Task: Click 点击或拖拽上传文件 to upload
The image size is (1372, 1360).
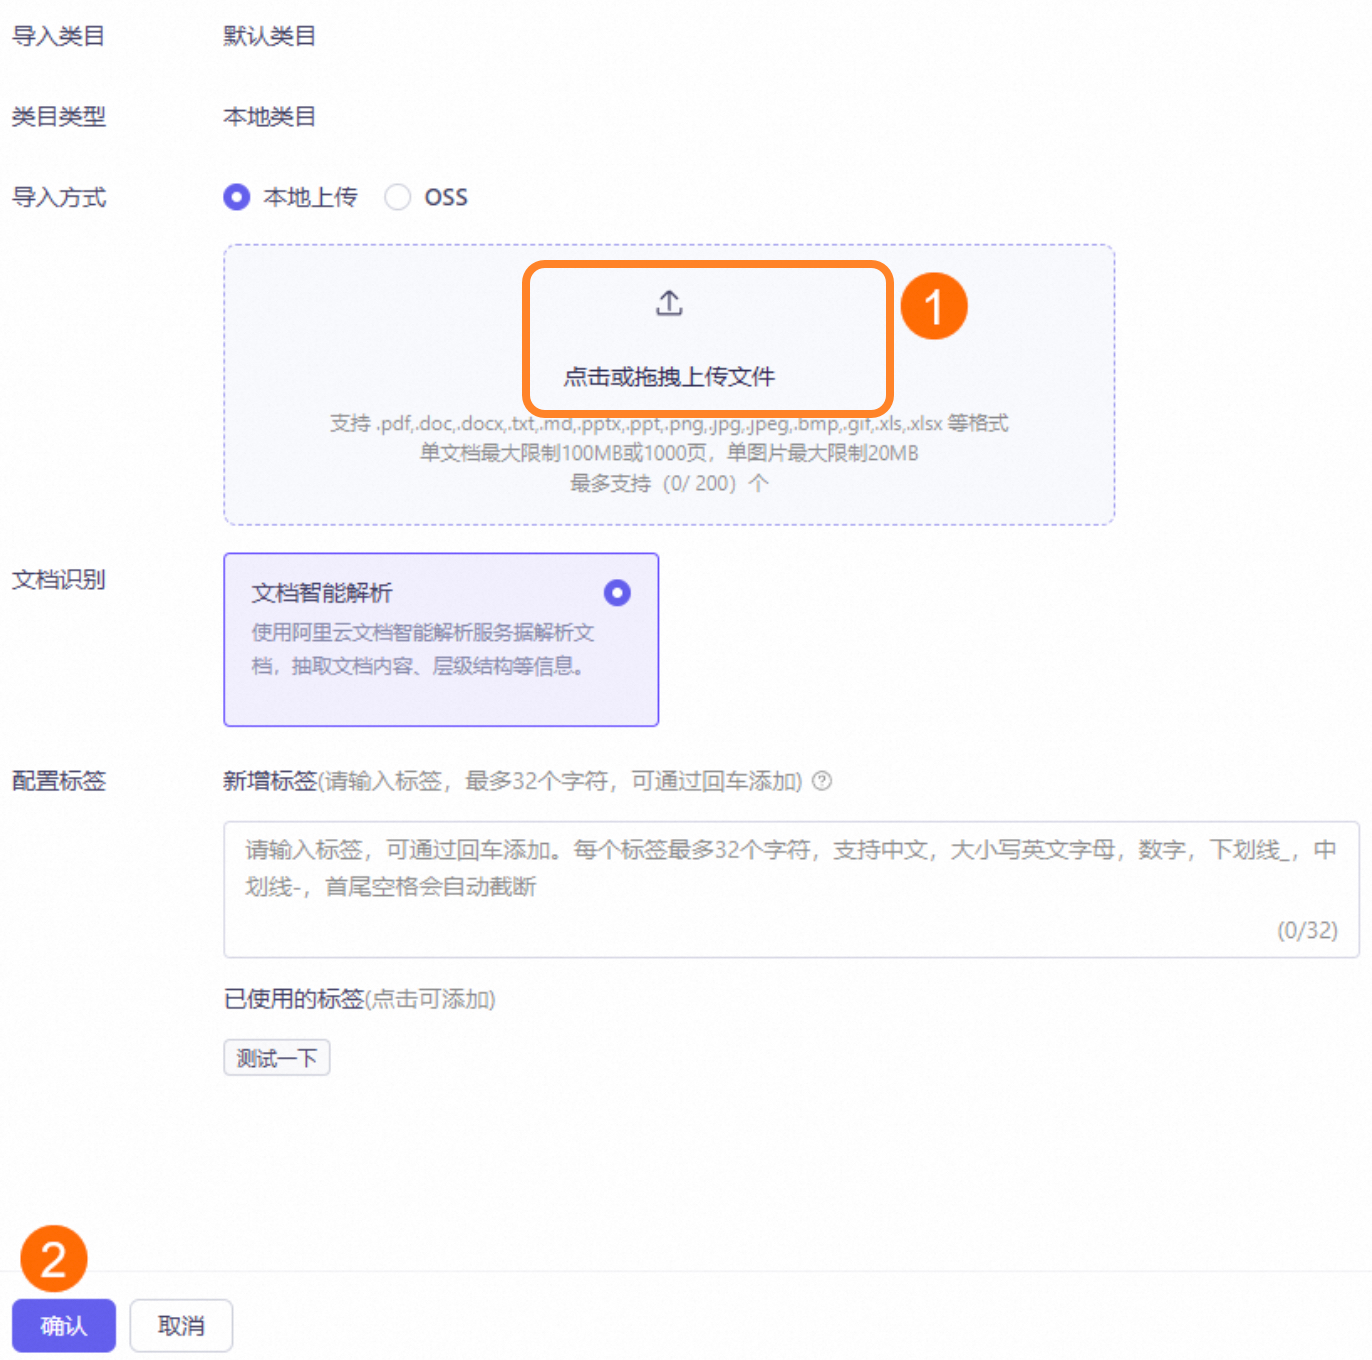Action: point(669,377)
